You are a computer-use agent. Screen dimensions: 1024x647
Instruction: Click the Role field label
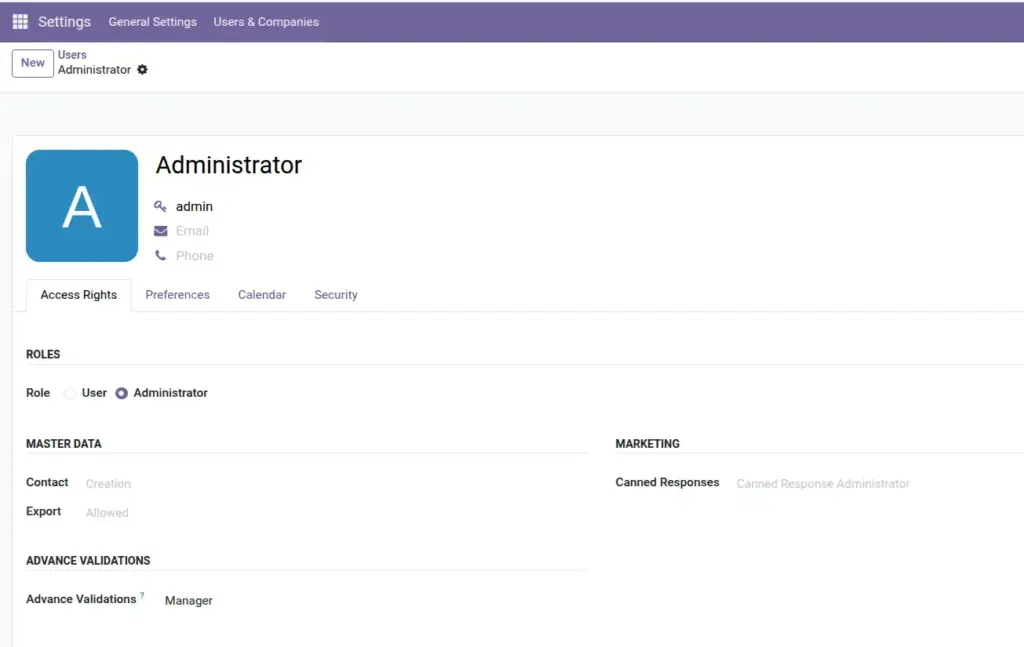[x=38, y=393]
